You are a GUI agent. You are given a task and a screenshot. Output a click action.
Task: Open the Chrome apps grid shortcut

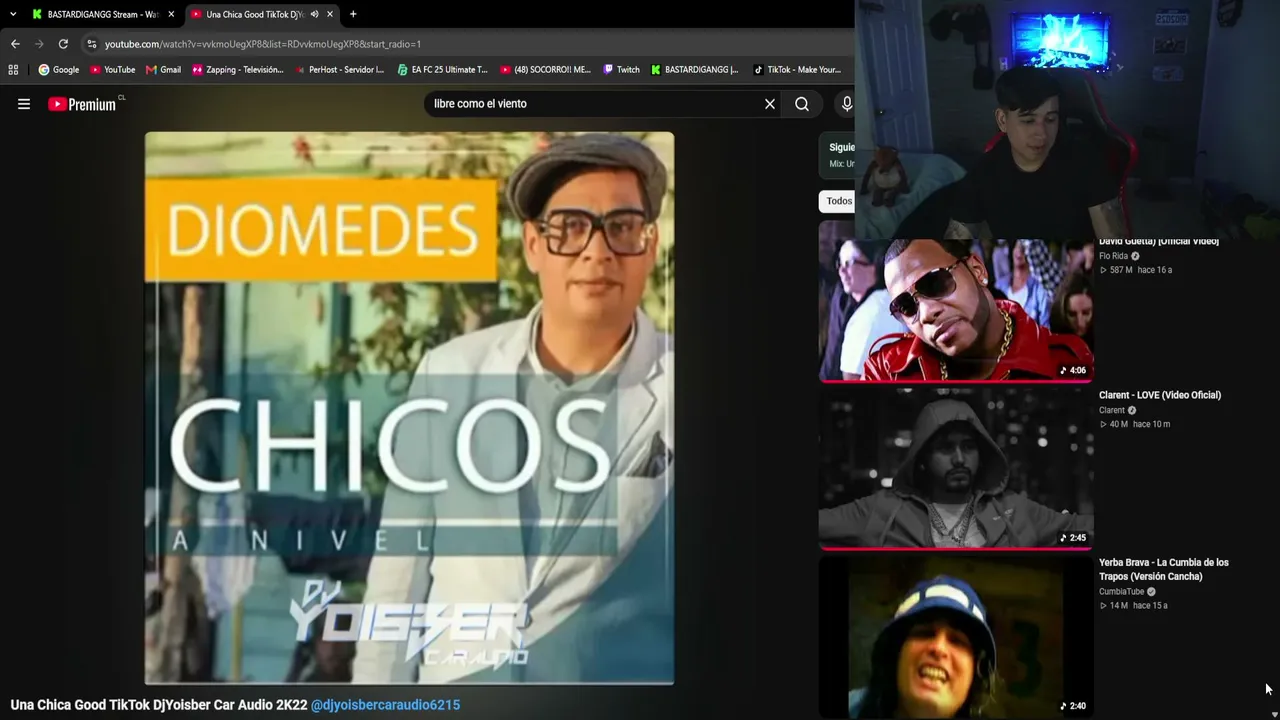click(x=13, y=70)
